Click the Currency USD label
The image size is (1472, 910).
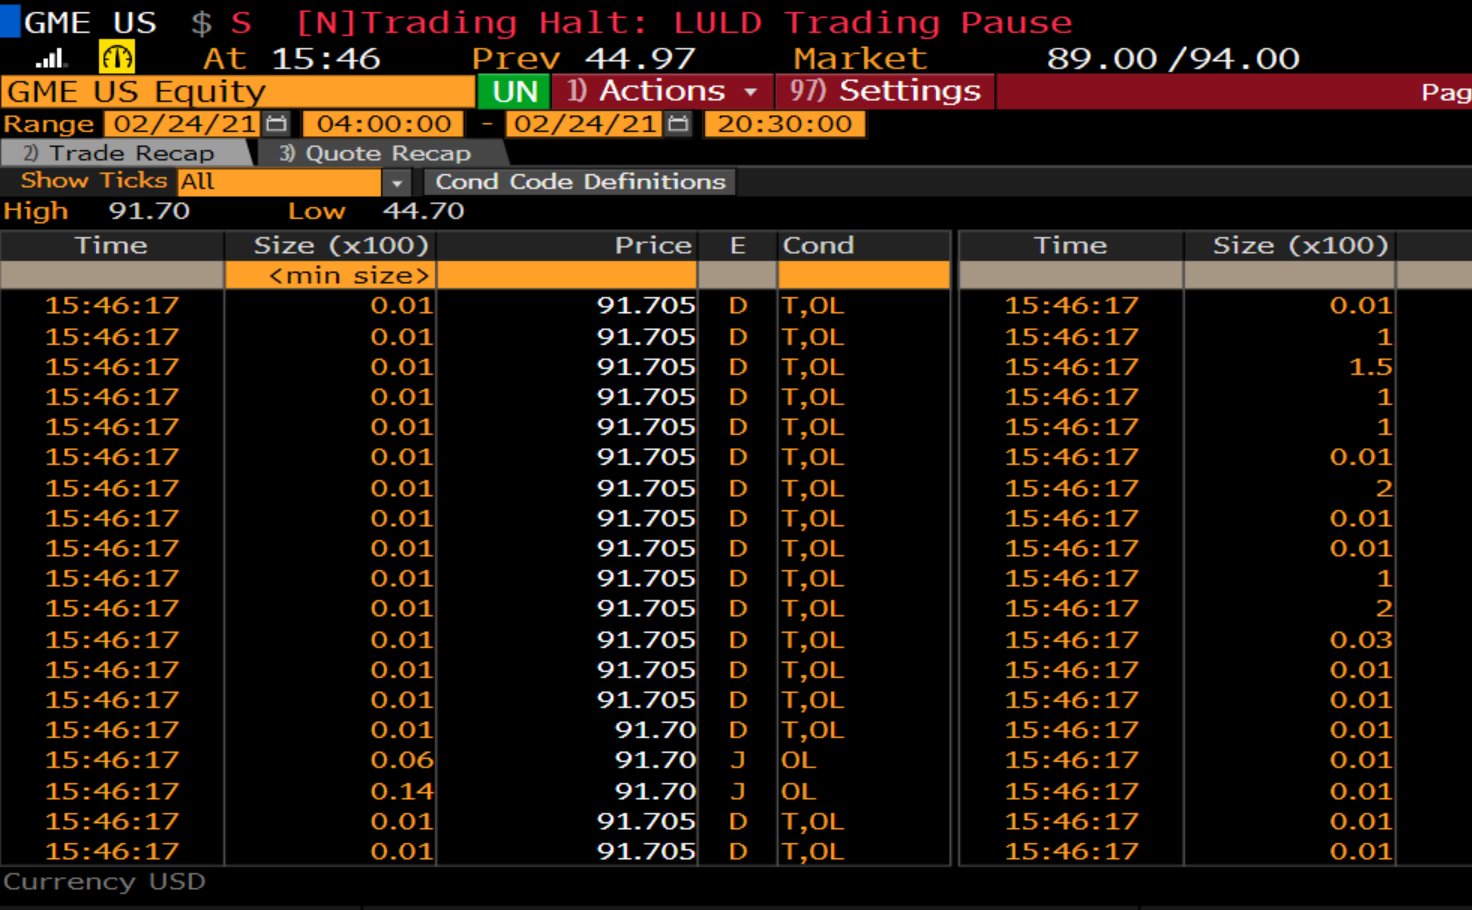[x=104, y=882]
